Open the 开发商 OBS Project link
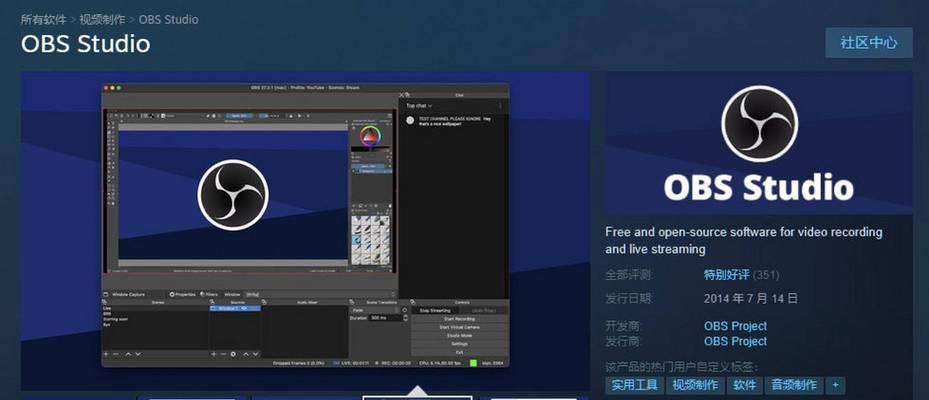Screen dimensions: 929x400 [735, 326]
